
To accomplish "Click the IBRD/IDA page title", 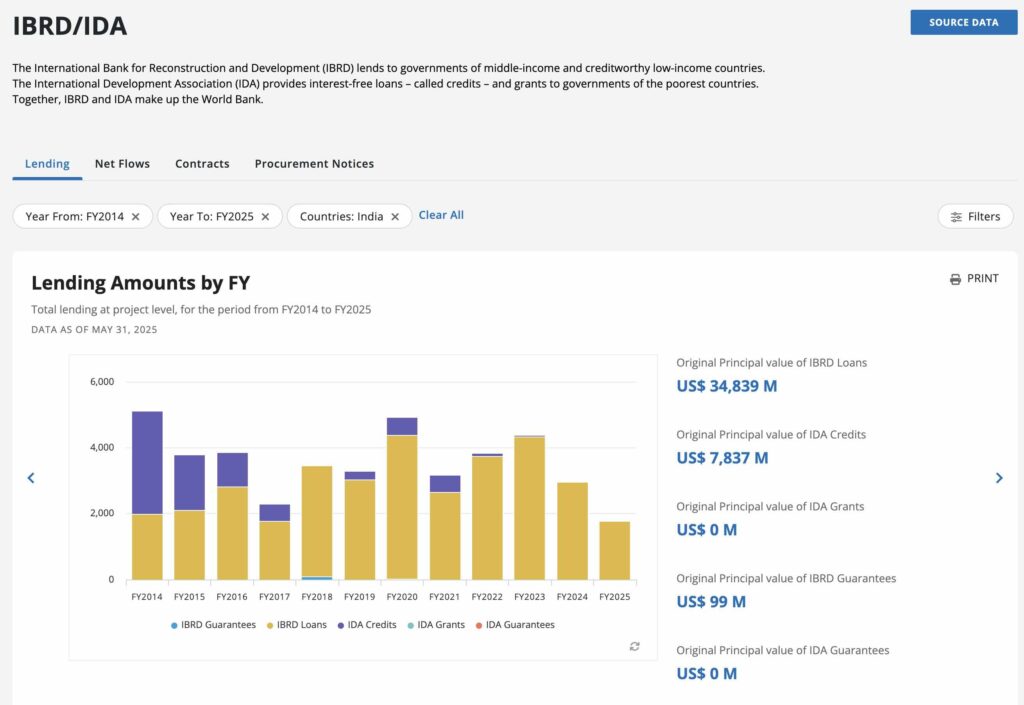I will (70, 26).
